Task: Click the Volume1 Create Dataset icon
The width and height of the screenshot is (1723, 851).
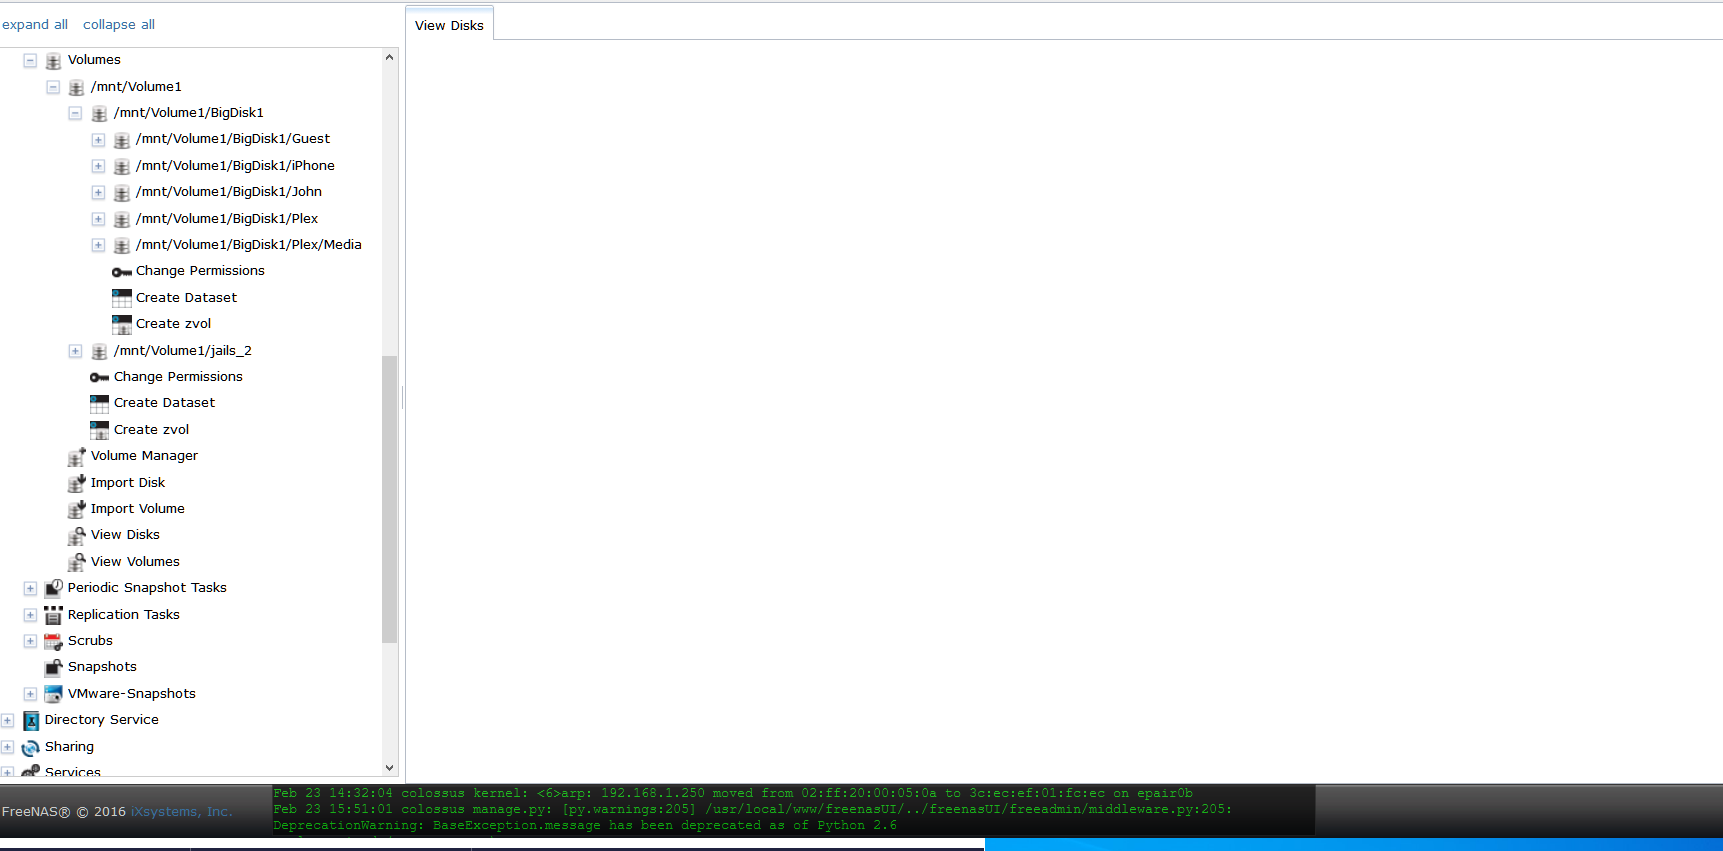Action: [99, 403]
